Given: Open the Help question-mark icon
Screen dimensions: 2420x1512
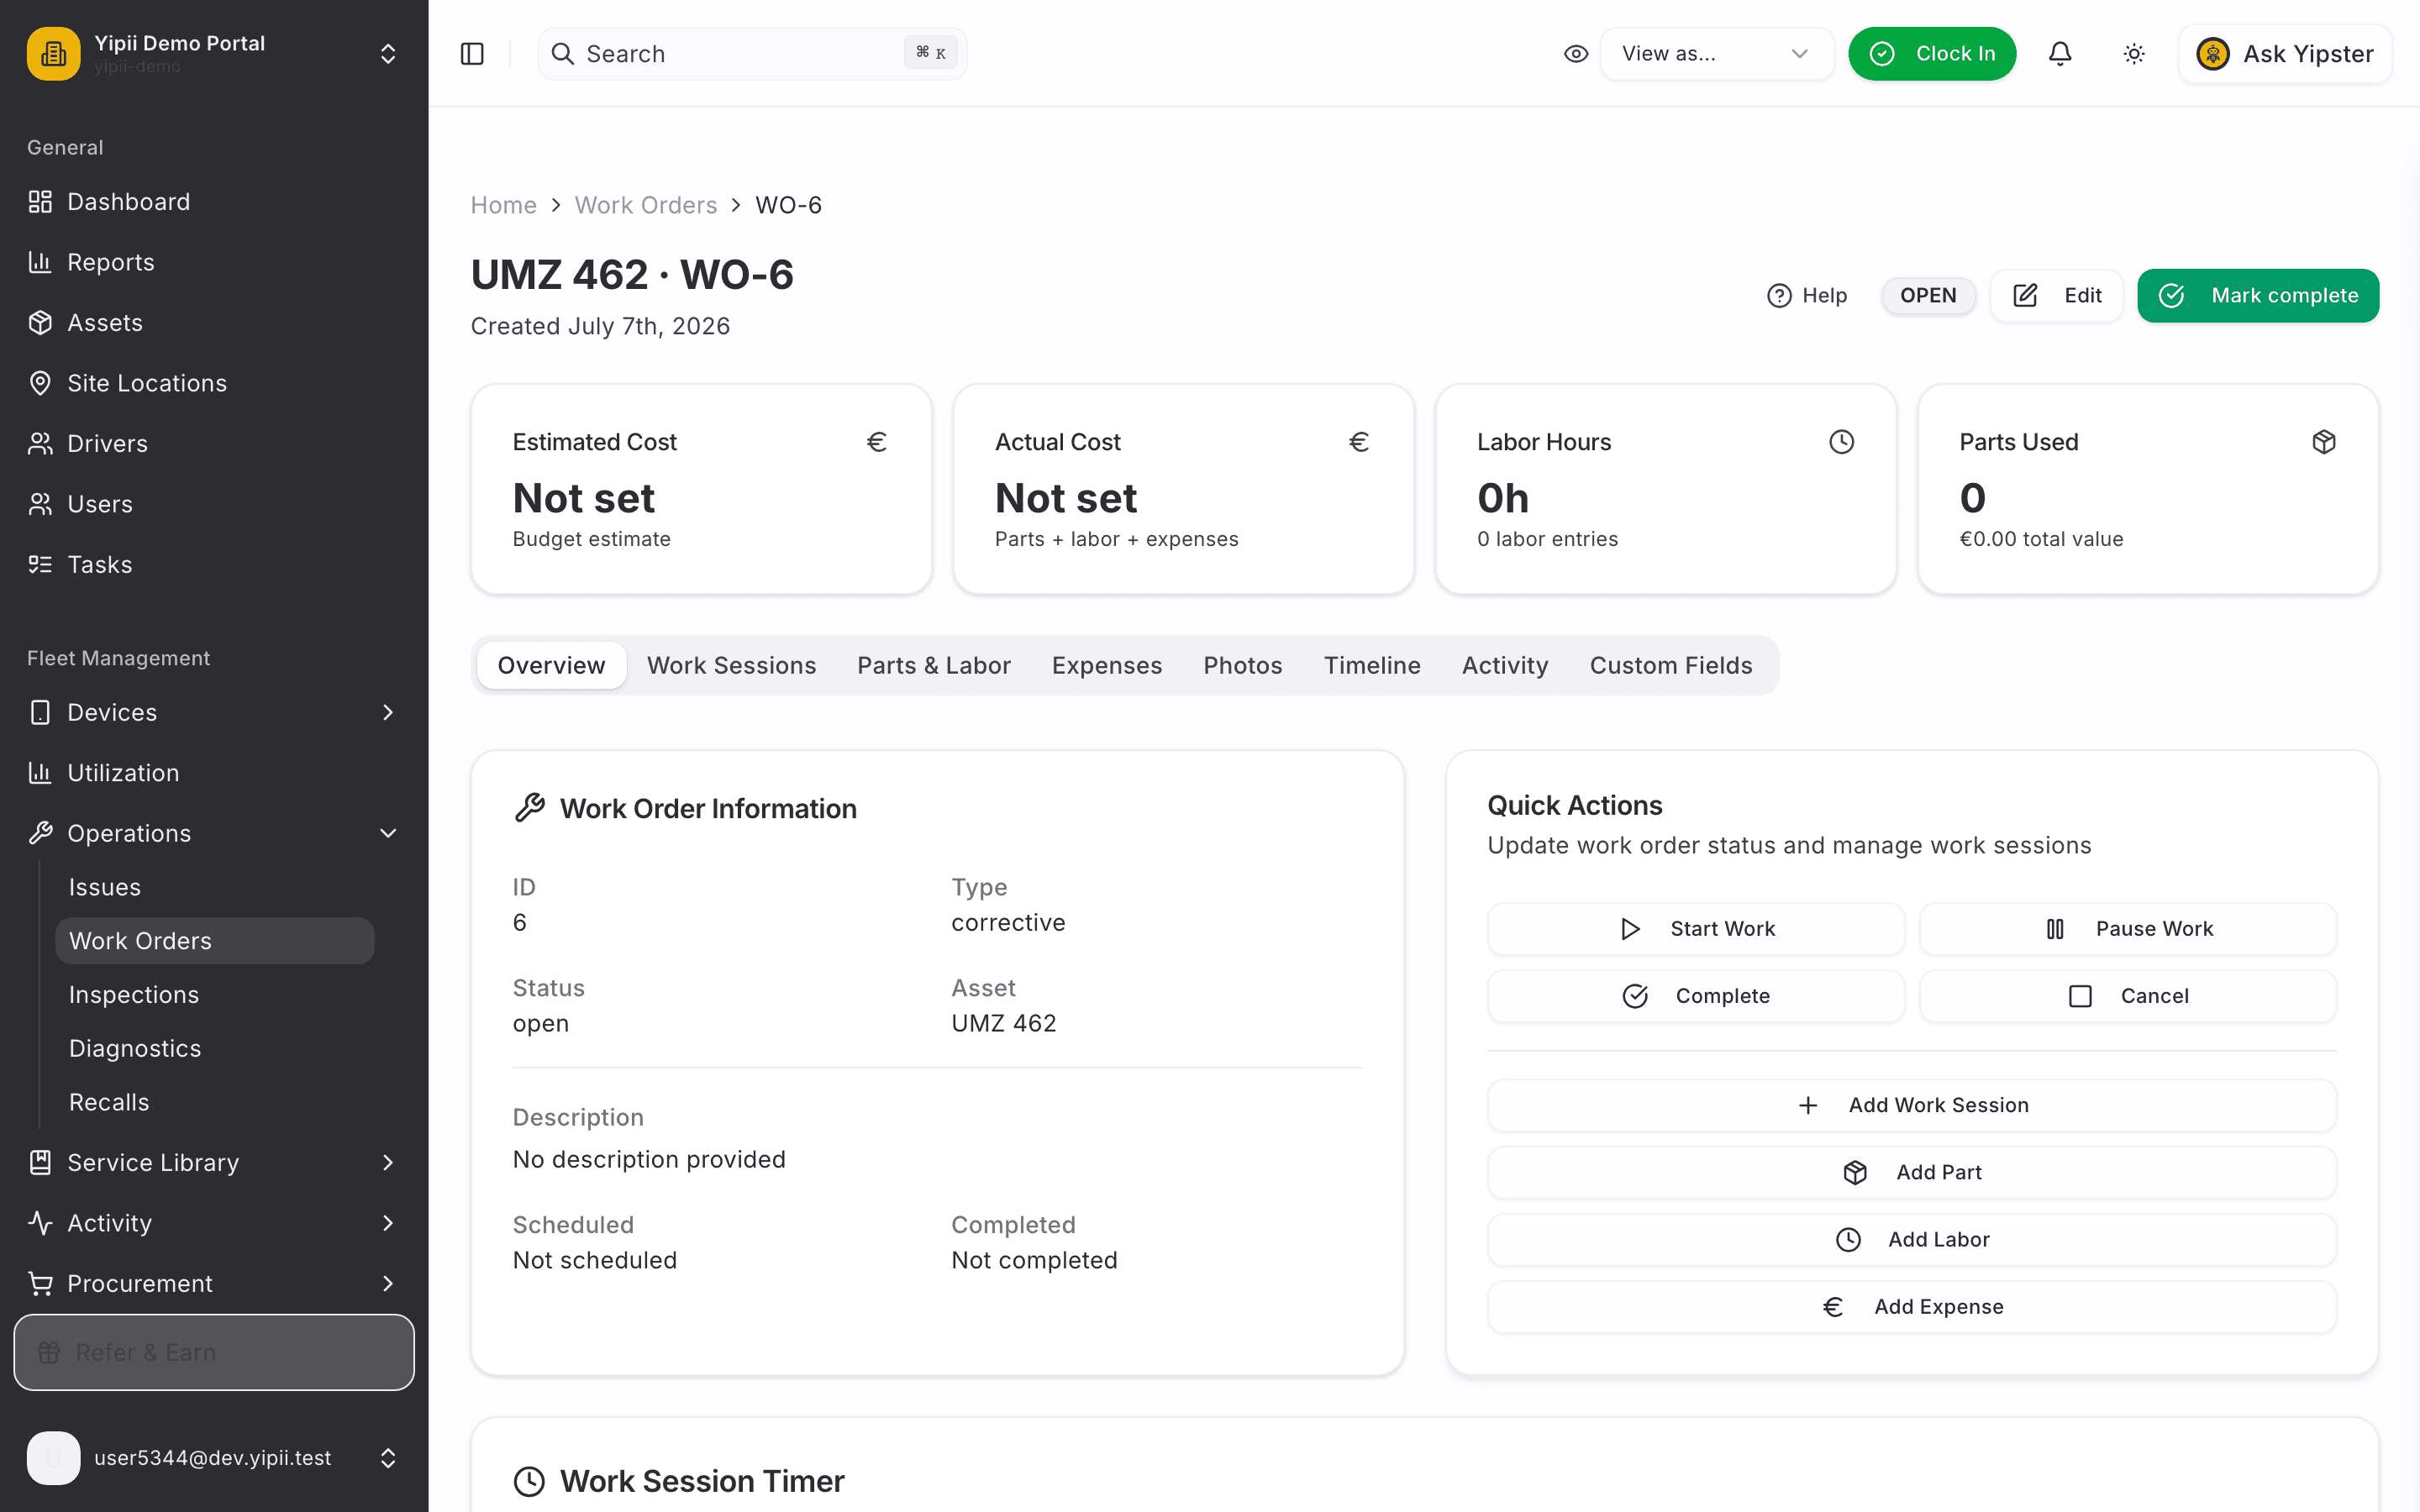Looking at the screenshot, I should [x=1779, y=296].
